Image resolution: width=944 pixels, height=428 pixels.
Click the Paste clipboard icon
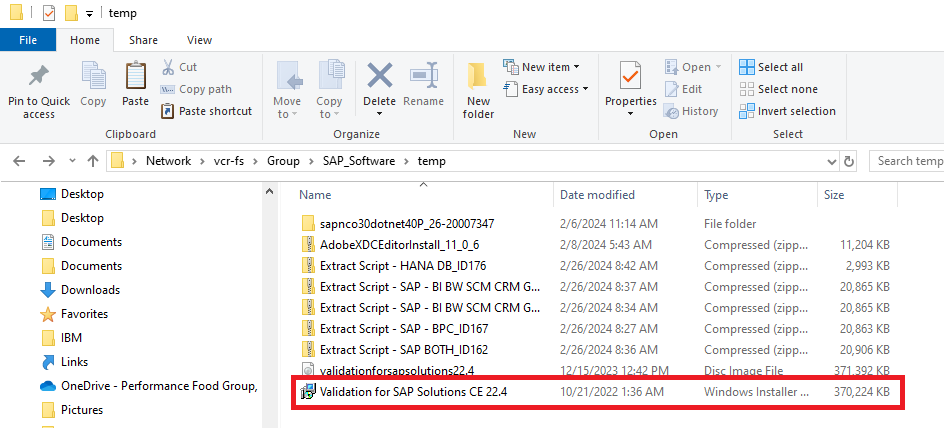click(135, 76)
